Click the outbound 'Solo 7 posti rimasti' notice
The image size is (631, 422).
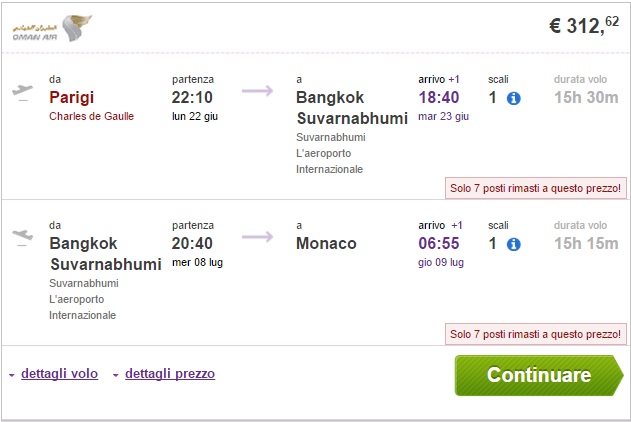click(x=536, y=187)
